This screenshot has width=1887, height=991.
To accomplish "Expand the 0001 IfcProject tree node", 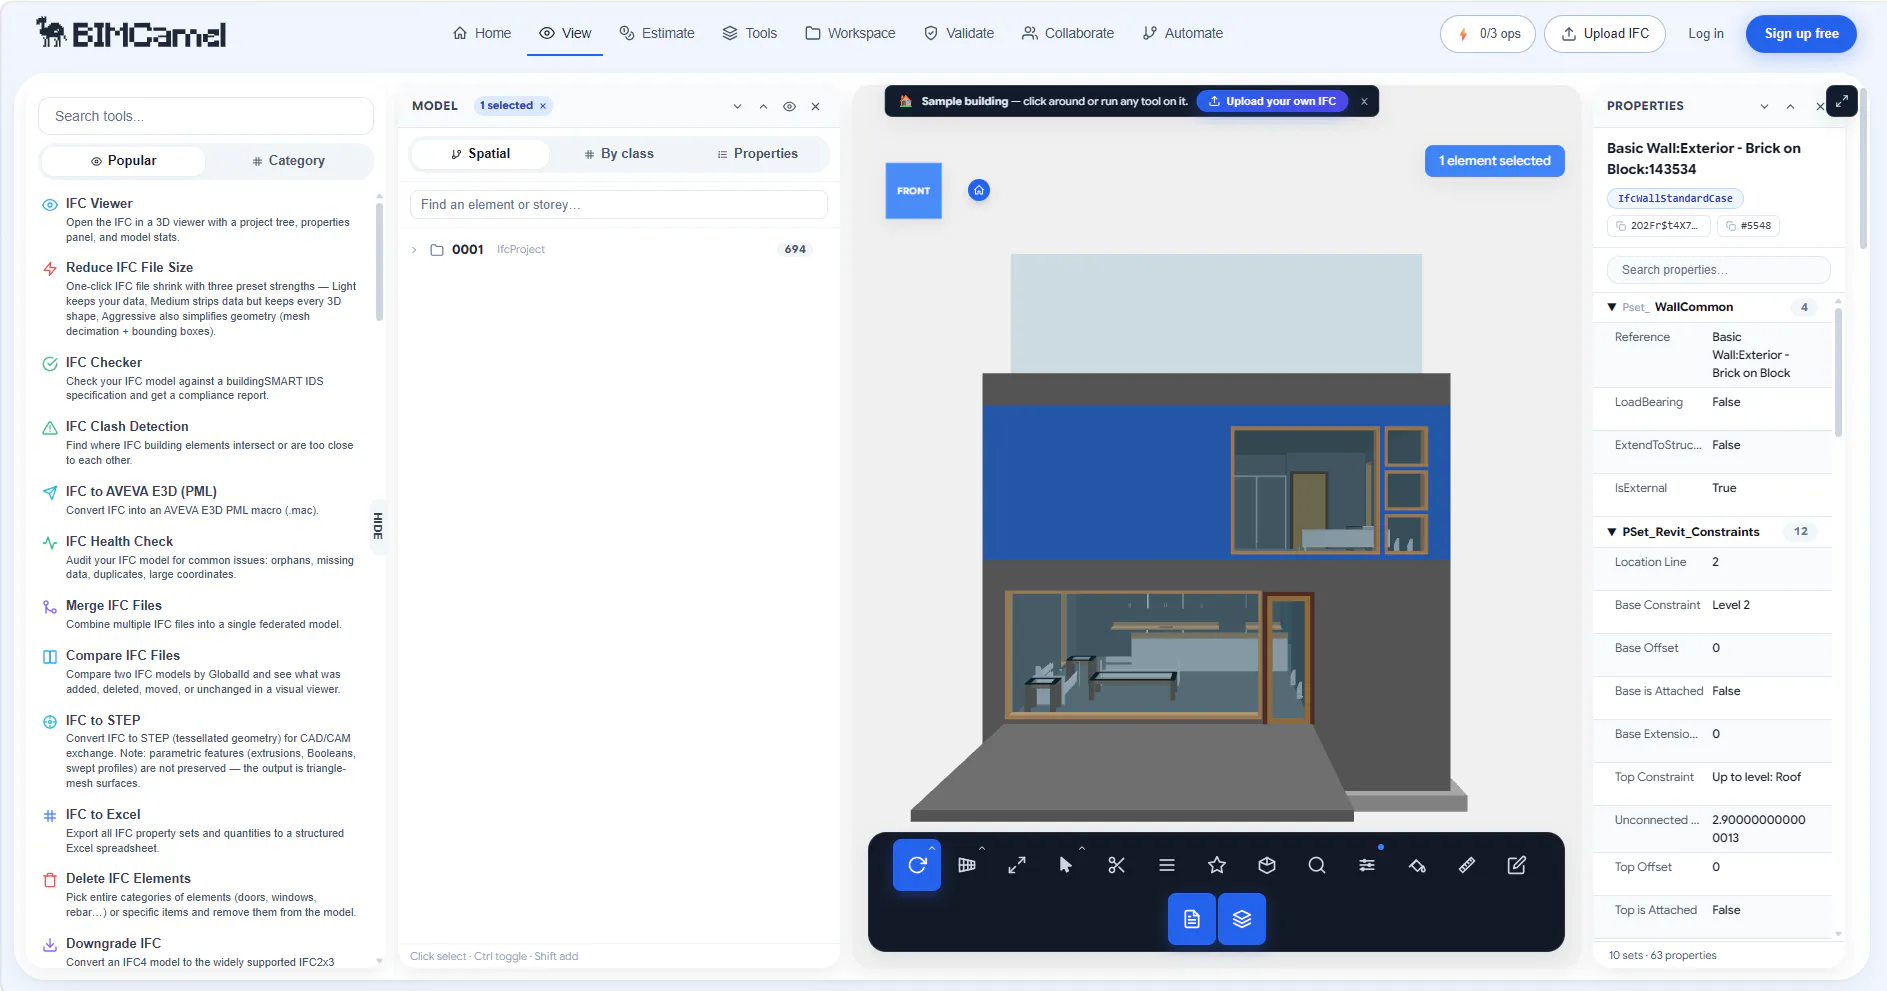I will [x=414, y=250].
